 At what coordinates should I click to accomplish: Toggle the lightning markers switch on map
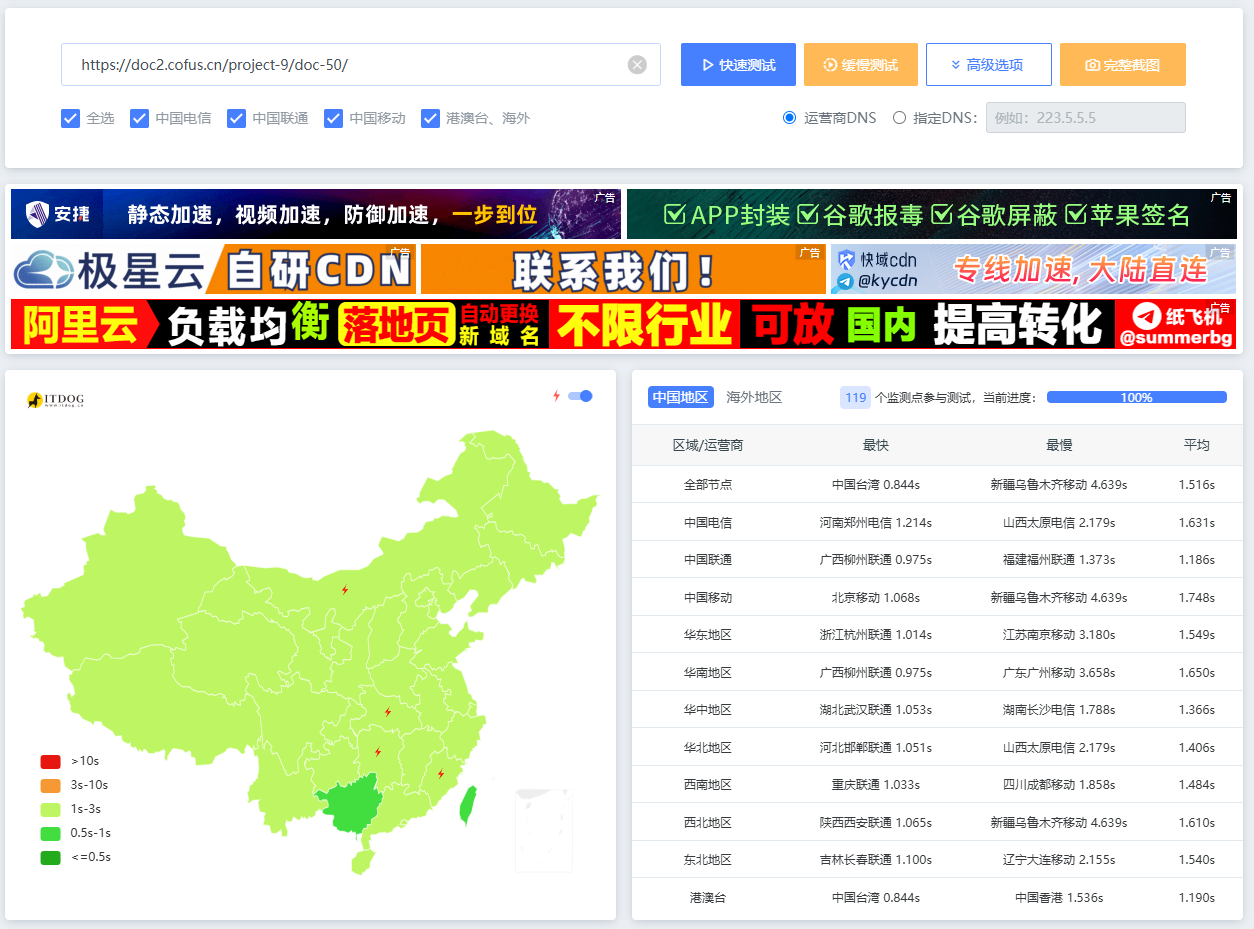pos(580,396)
